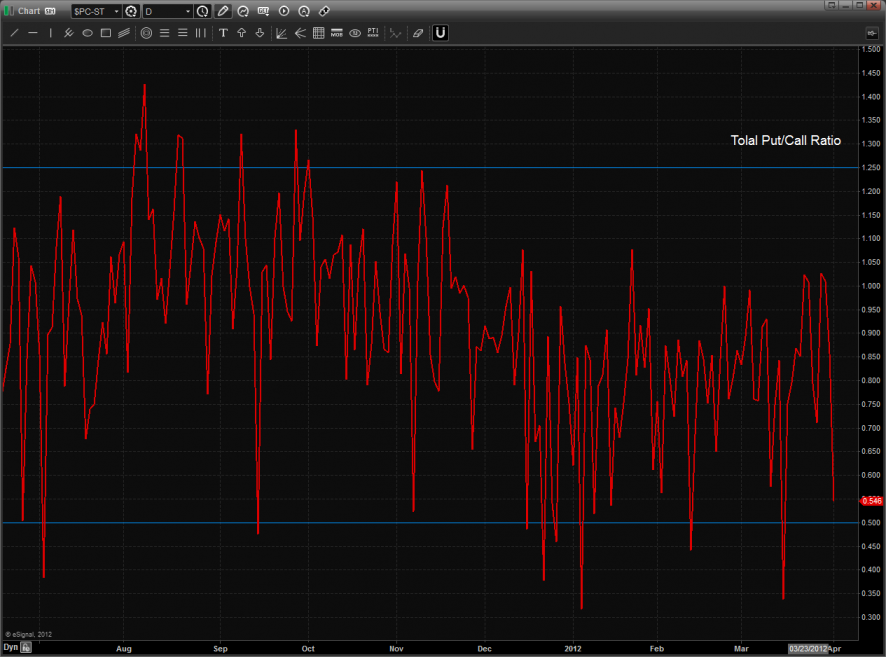Screen dimensions: 886x657
Task: Click the Total Put/Call Ratio text label
Action: (x=785, y=141)
